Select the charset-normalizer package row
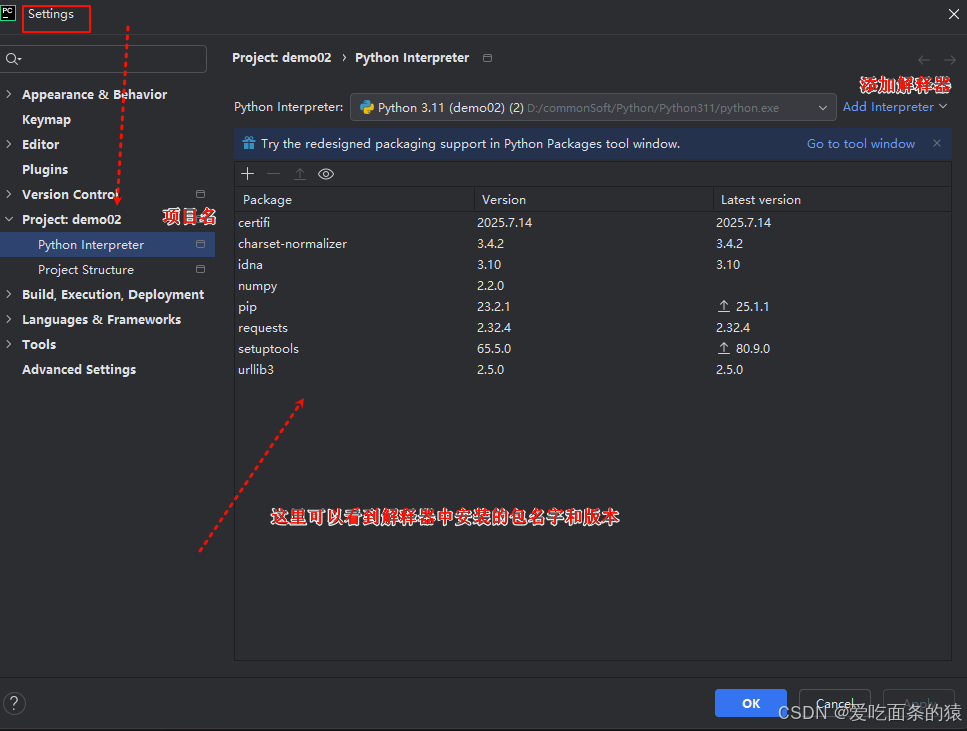Image resolution: width=967 pixels, height=731 pixels. [x=593, y=243]
